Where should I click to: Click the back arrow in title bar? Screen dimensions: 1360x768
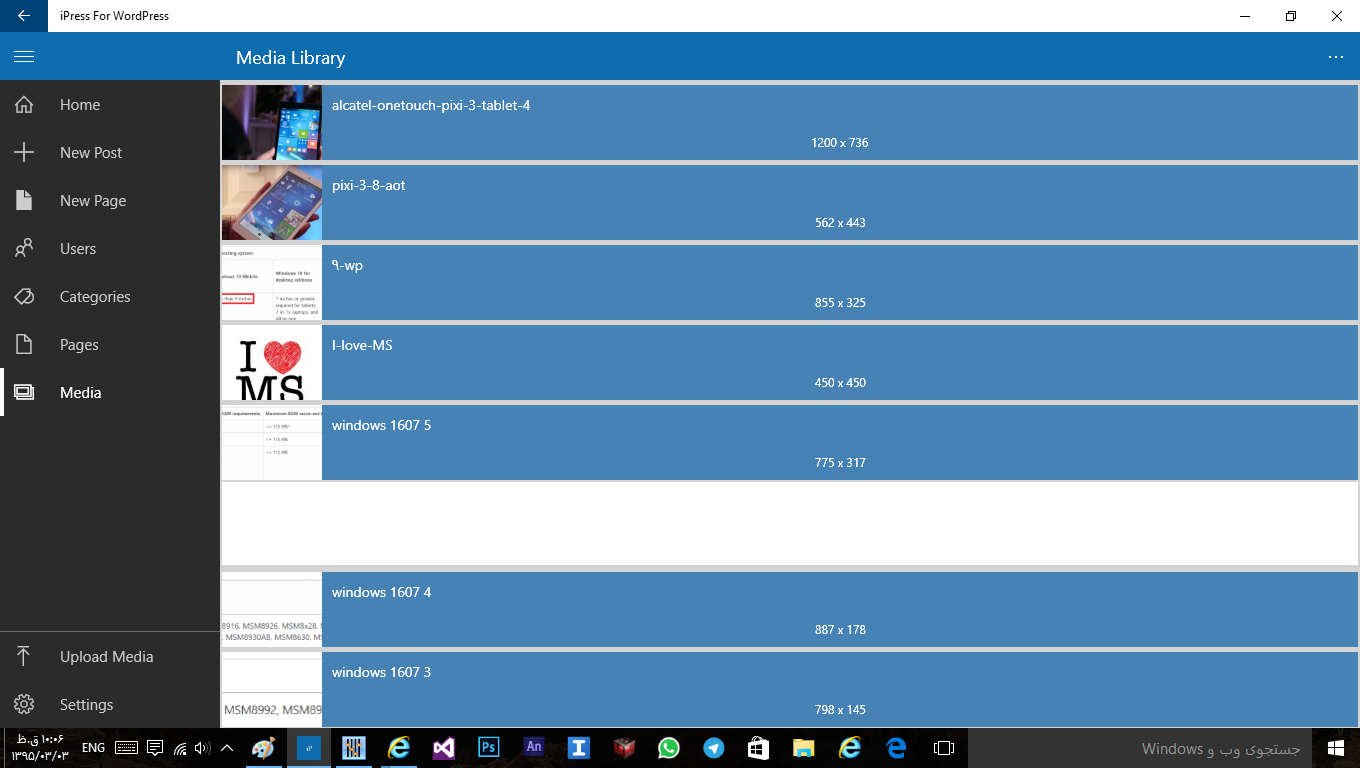click(x=24, y=16)
